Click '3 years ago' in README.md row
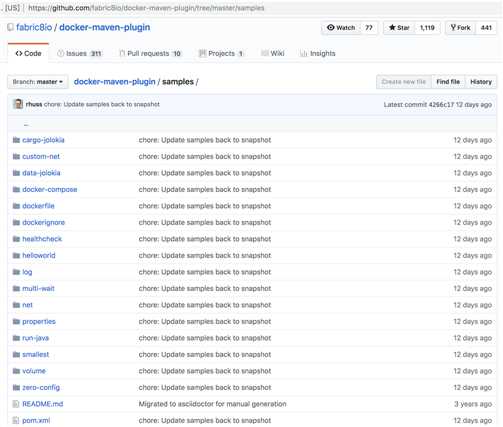The height and width of the screenshot is (427, 503). tap(473, 404)
